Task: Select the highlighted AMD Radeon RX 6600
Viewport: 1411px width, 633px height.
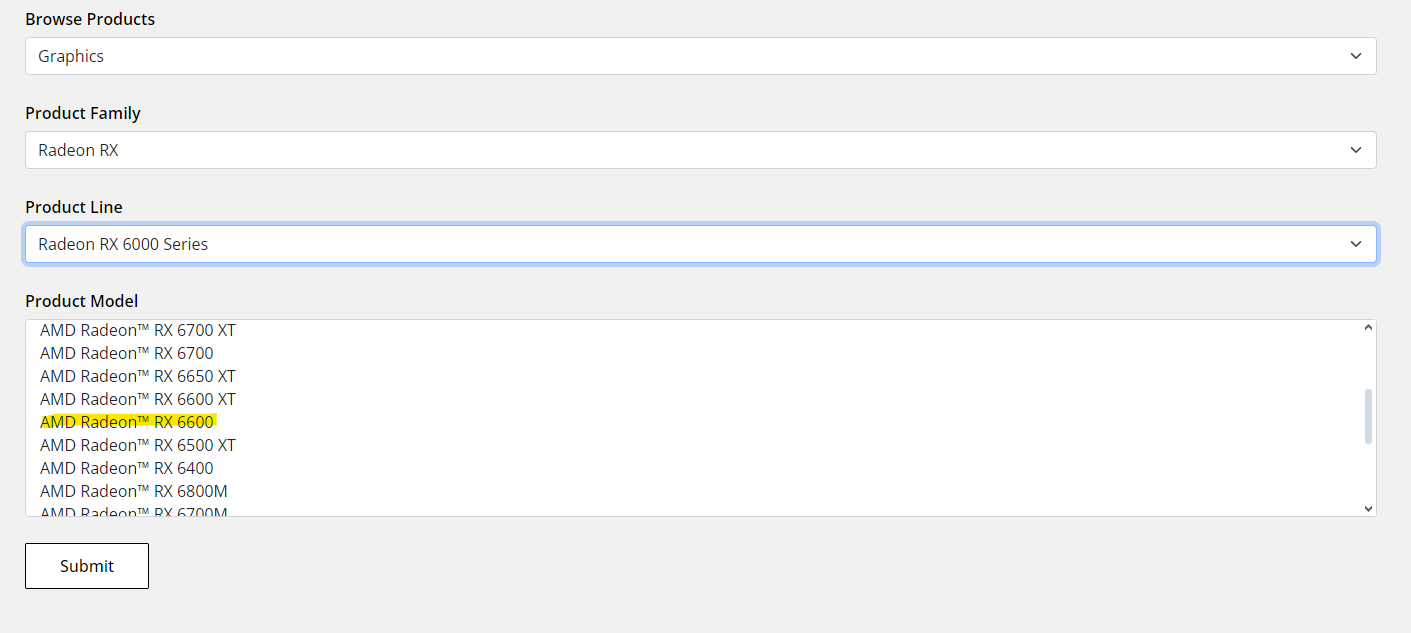Action: tap(127, 422)
